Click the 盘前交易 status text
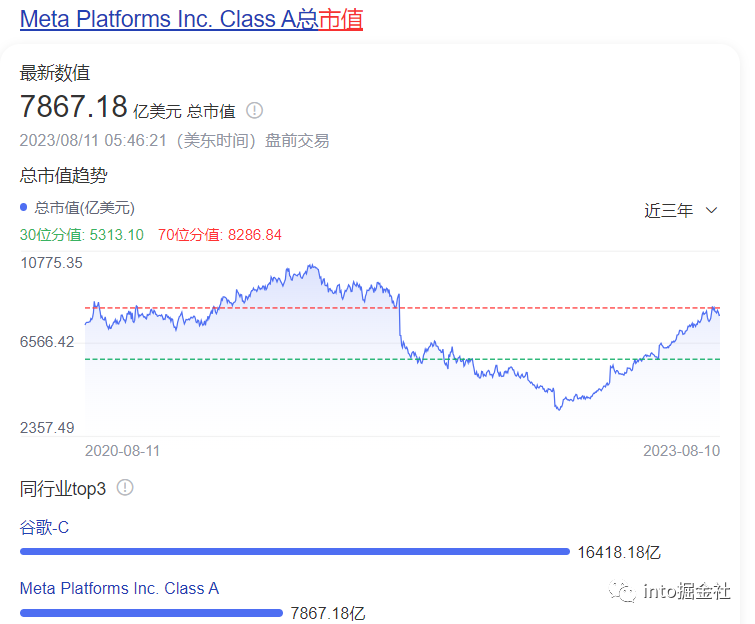Viewport: 755px width, 624px height. [x=297, y=141]
